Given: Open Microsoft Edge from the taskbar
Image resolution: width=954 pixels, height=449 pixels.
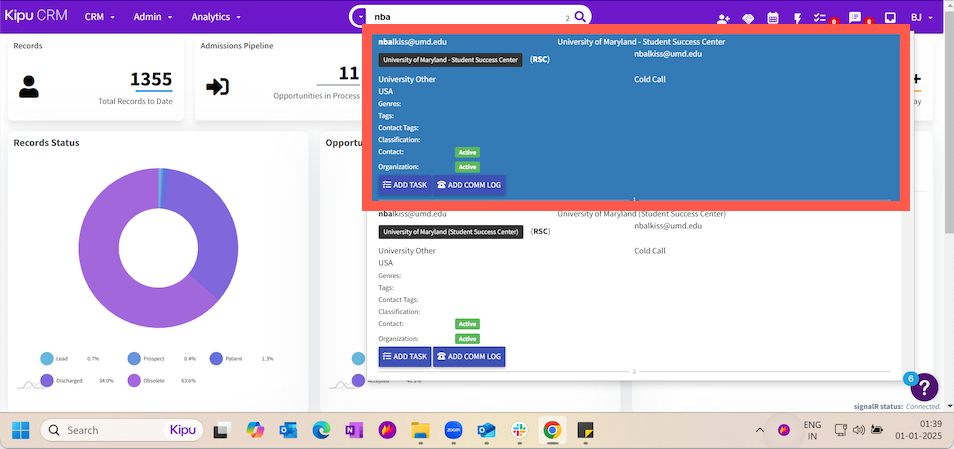Looking at the screenshot, I should coord(321,430).
